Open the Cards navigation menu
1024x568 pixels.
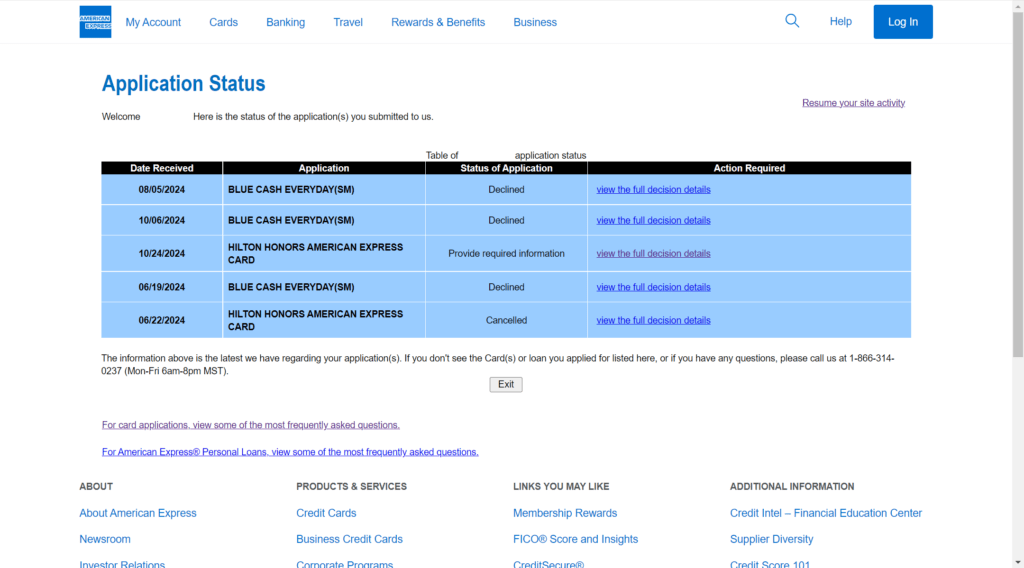point(223,22)
